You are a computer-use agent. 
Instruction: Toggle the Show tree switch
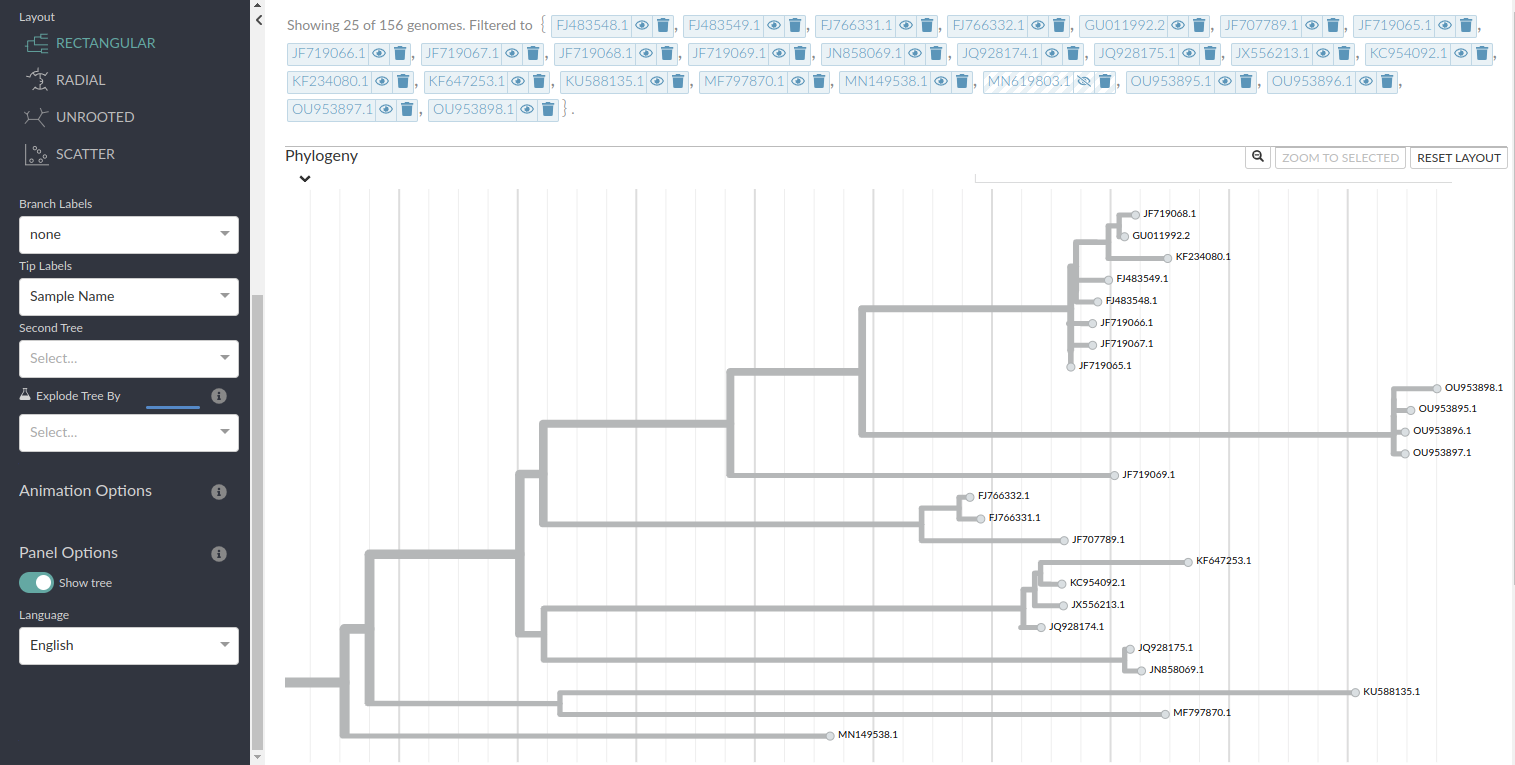(x=37, y=583)
